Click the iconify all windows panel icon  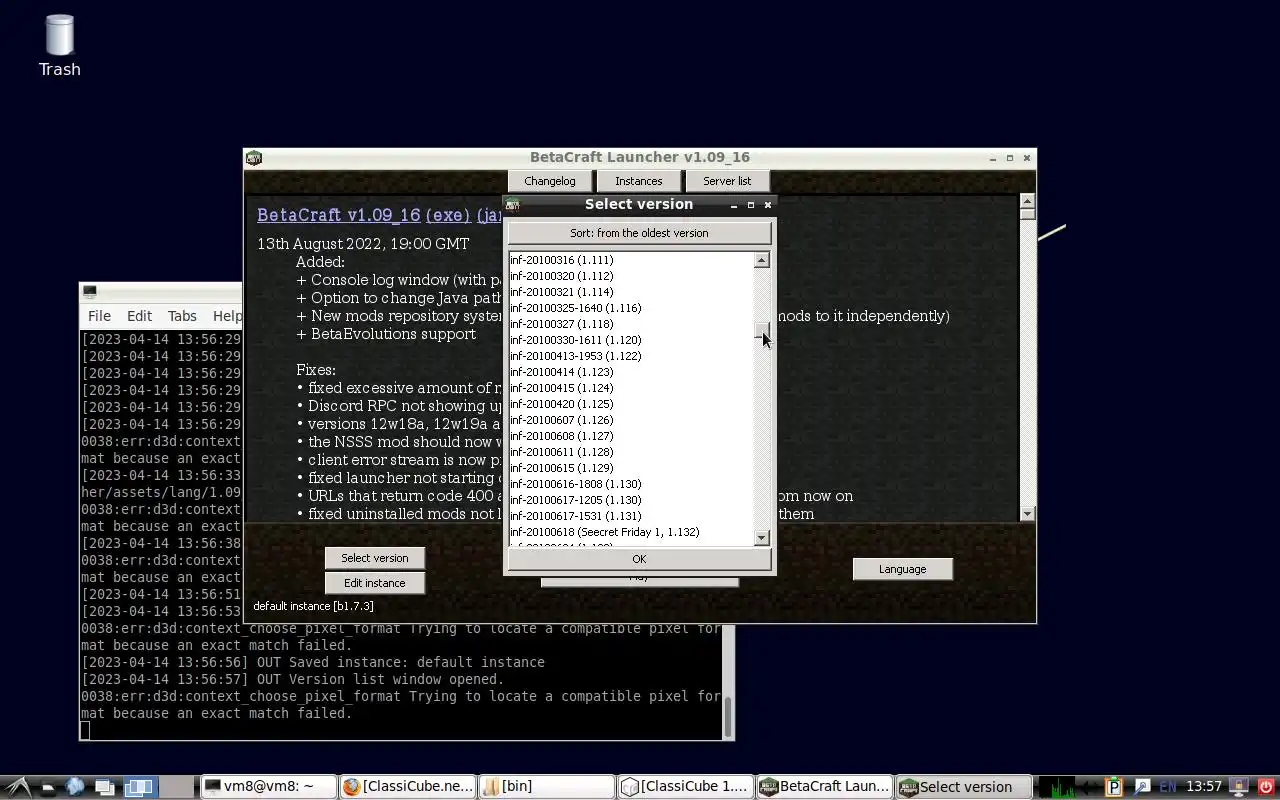(104, 787)
